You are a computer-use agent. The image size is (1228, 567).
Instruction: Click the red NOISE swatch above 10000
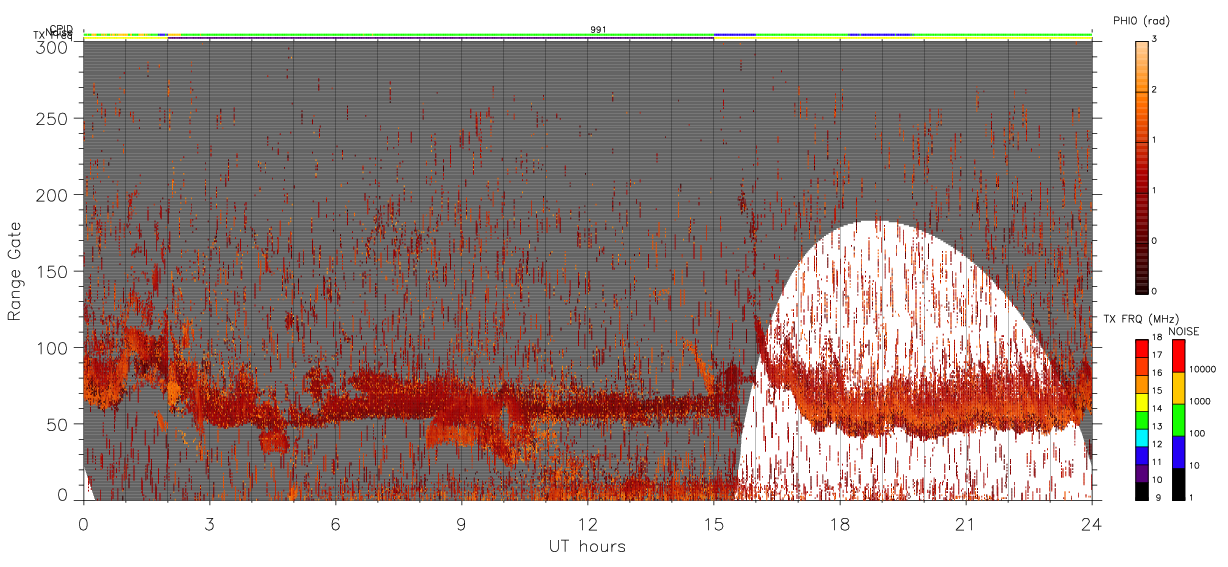click(1179, 355)
